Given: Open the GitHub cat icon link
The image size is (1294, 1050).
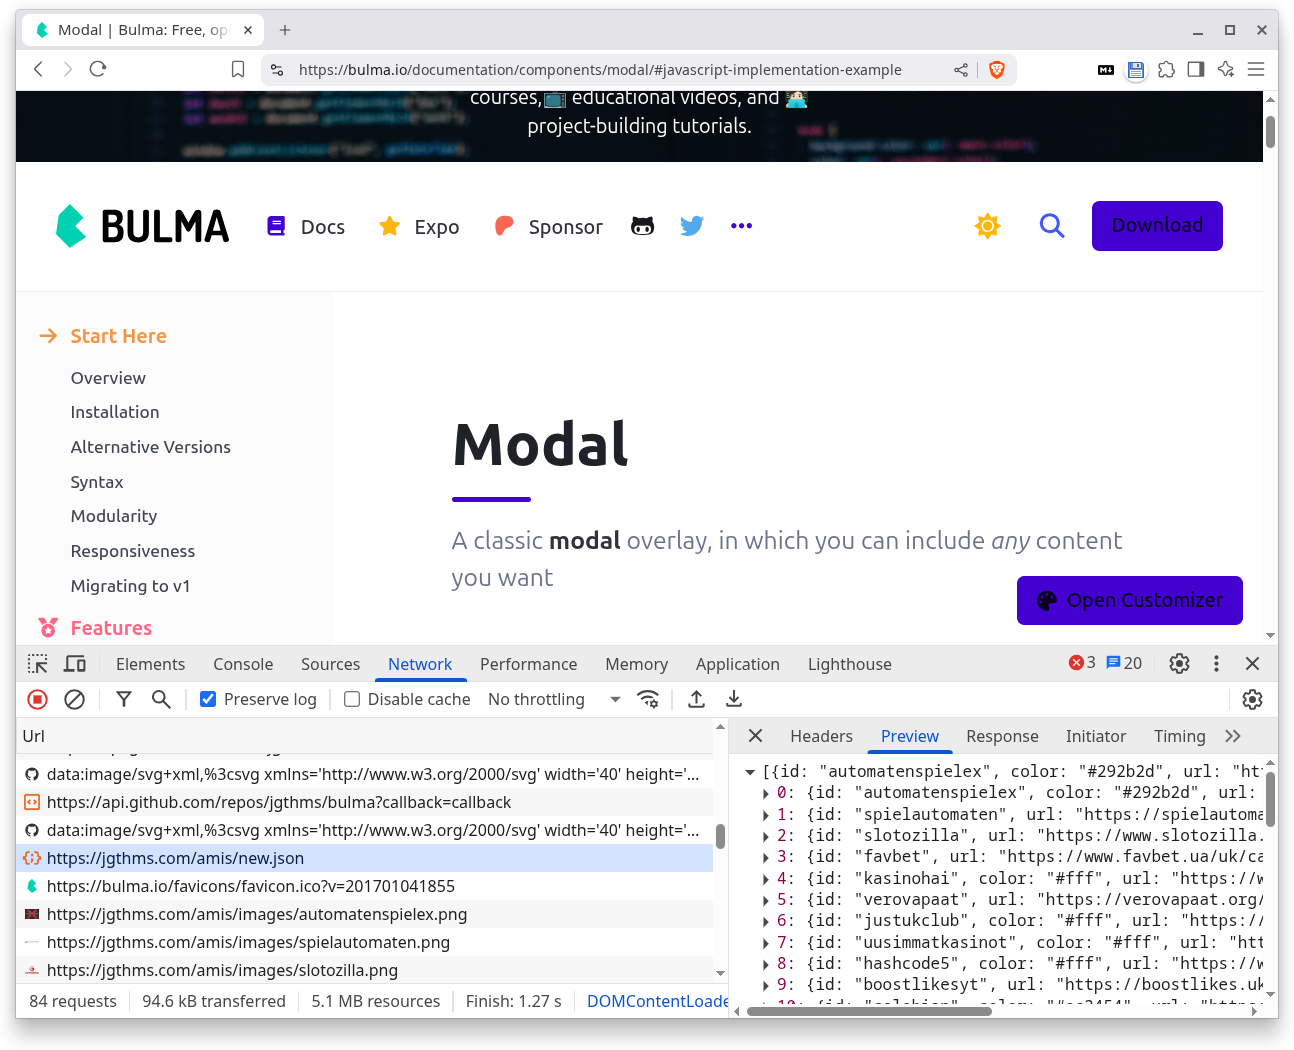Looking at the screenshot, I should [x=642, y=226].
